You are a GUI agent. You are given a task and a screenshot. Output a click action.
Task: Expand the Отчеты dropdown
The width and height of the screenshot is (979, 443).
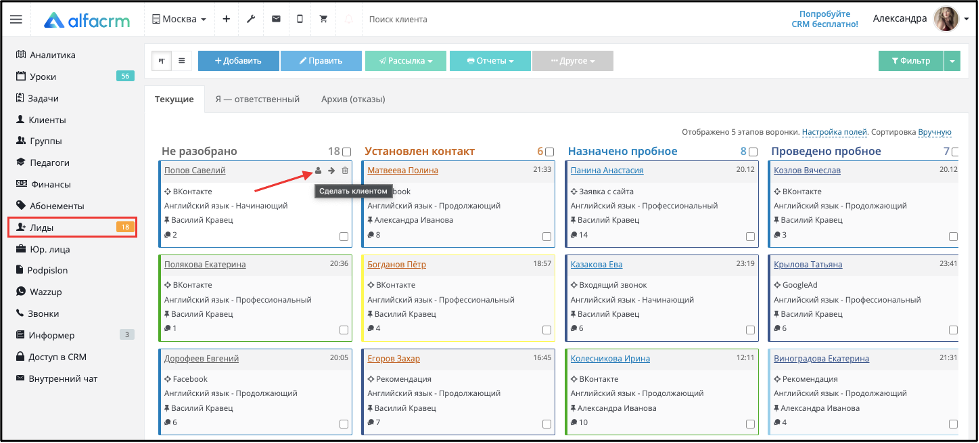490,61
